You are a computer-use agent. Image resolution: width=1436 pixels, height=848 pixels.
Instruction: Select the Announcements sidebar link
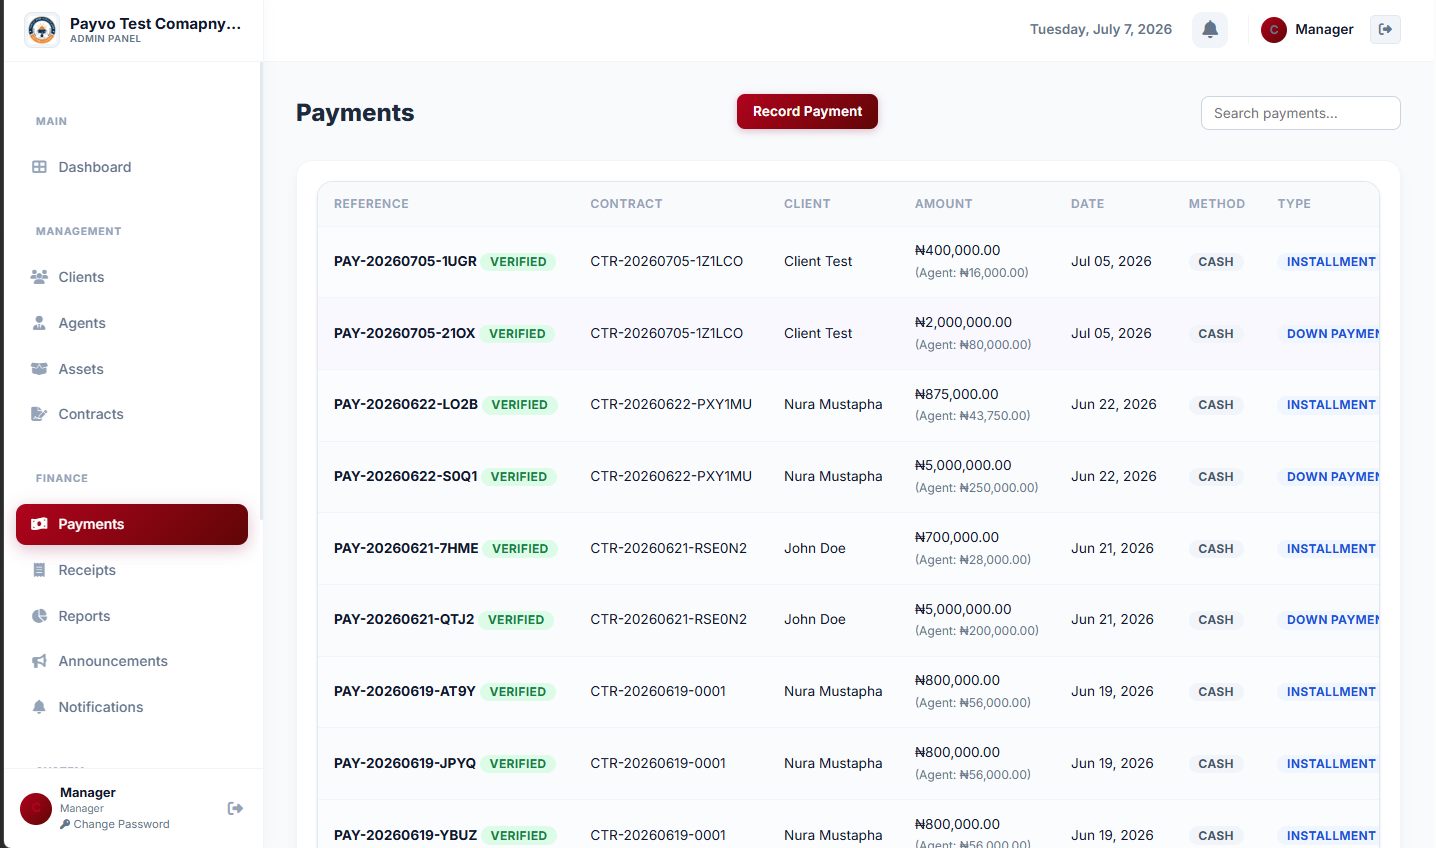(132, 661)
